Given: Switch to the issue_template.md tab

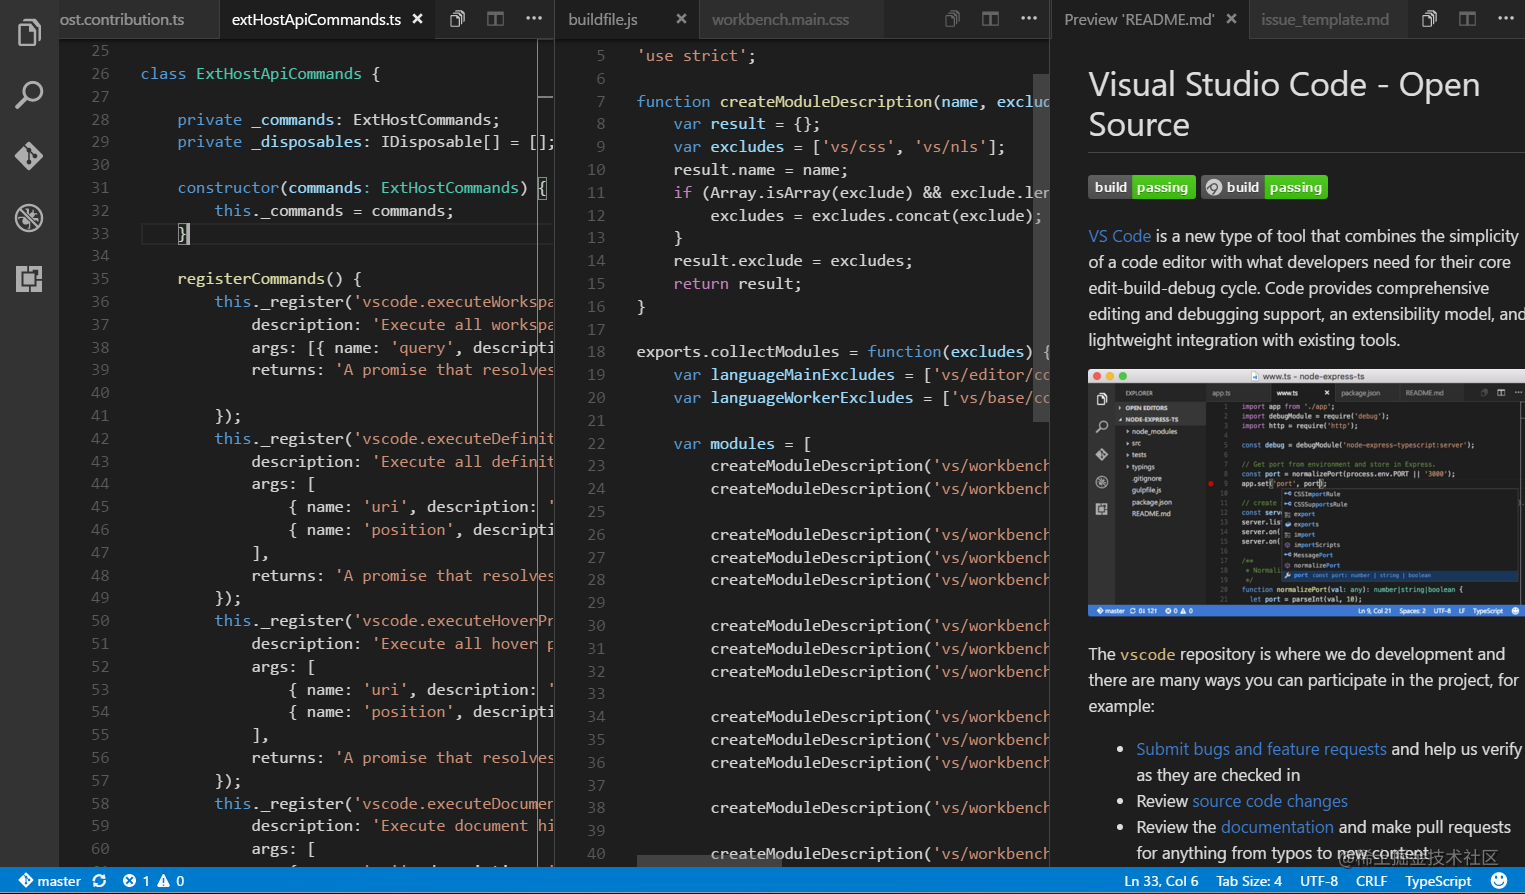Looking at the screenshot, I should [x=1324, y=19].
